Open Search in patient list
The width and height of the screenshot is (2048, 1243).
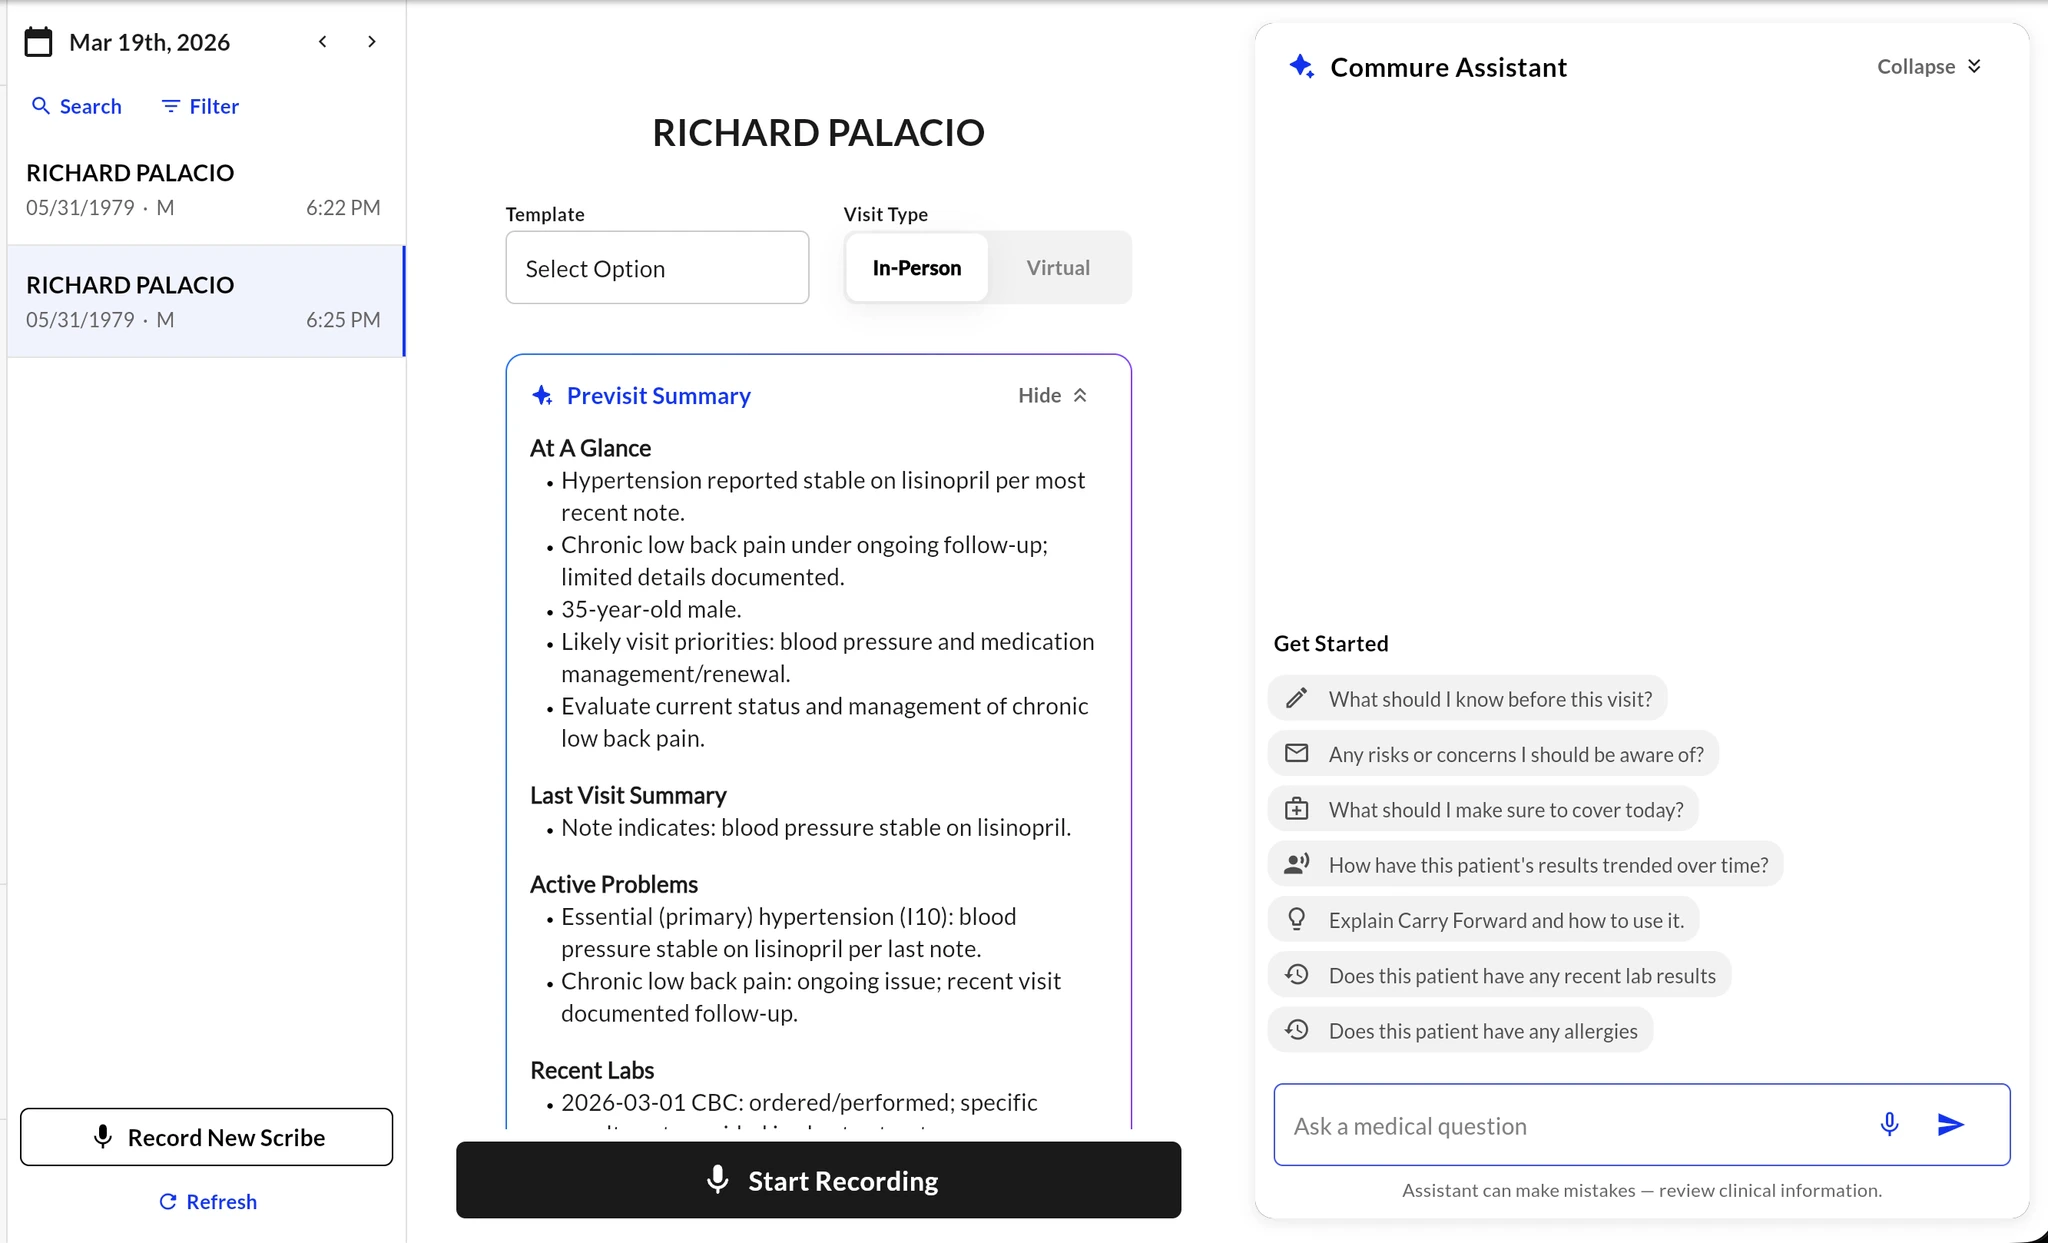tap(77, 106)
